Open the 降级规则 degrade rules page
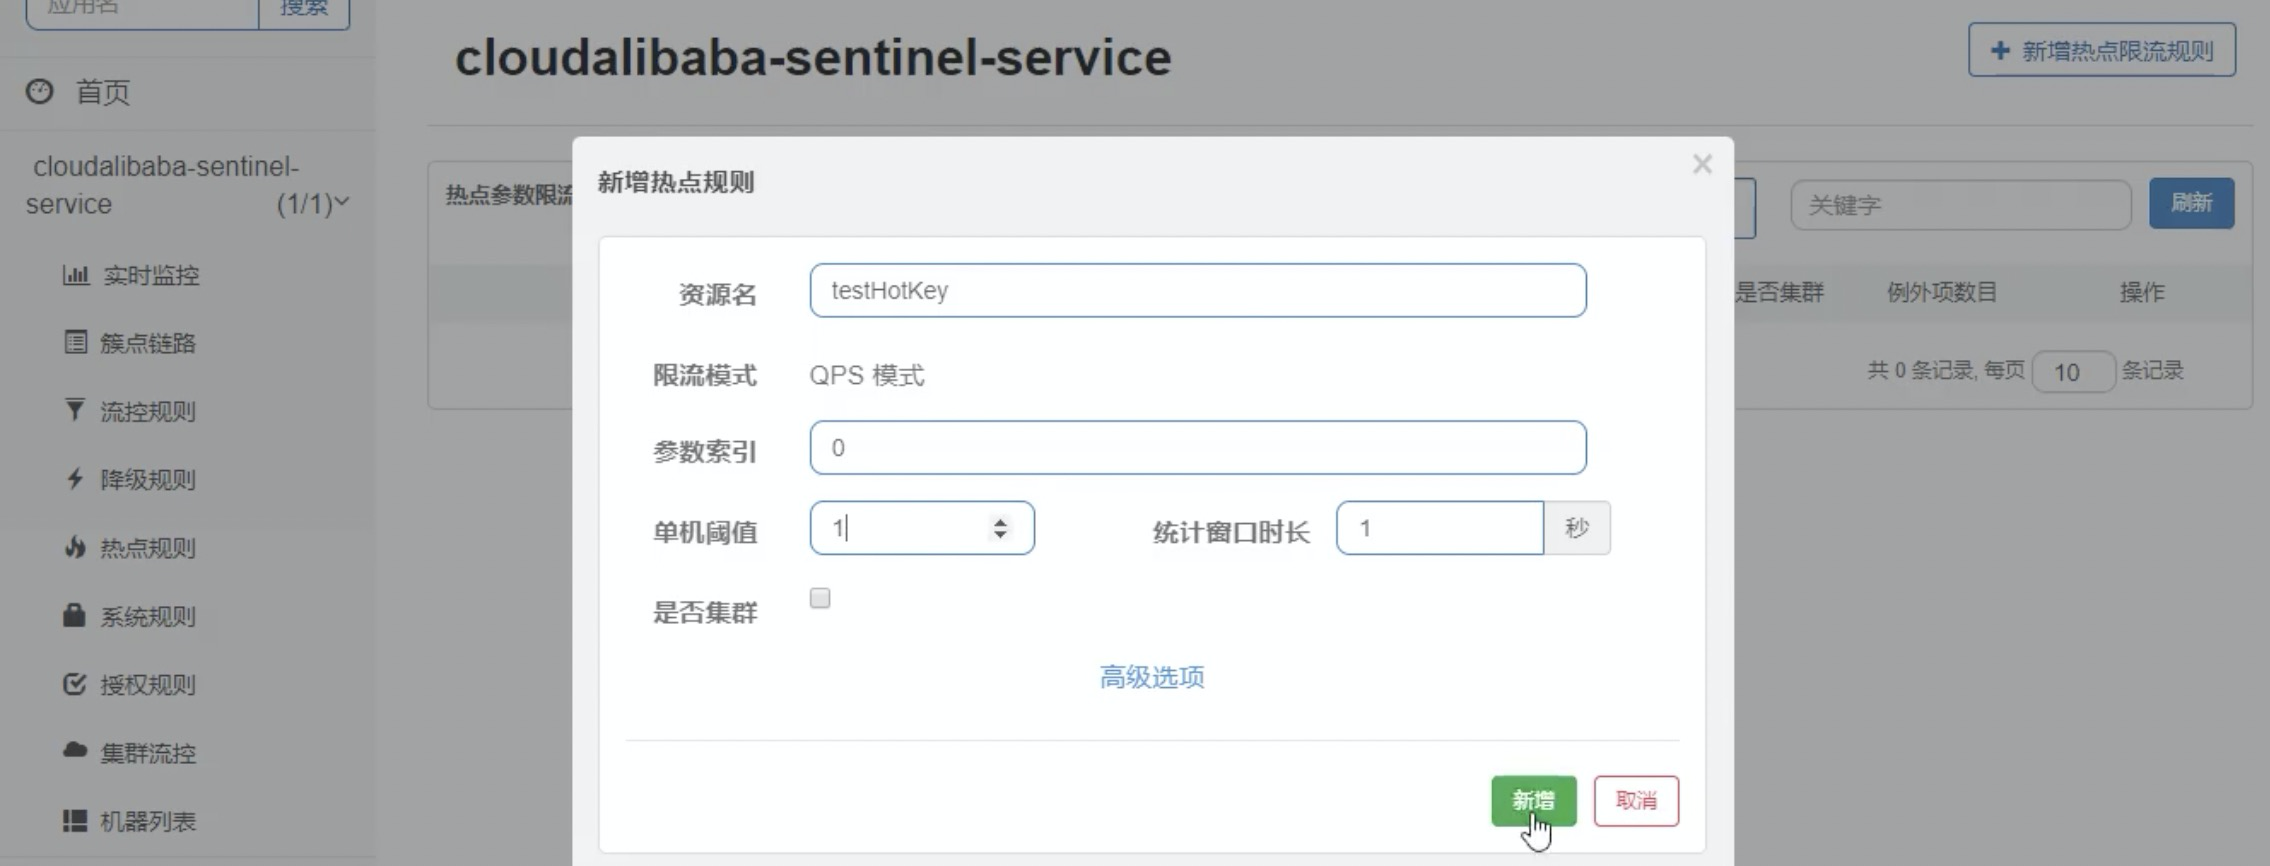2270x866 pixels. [147, 480]
